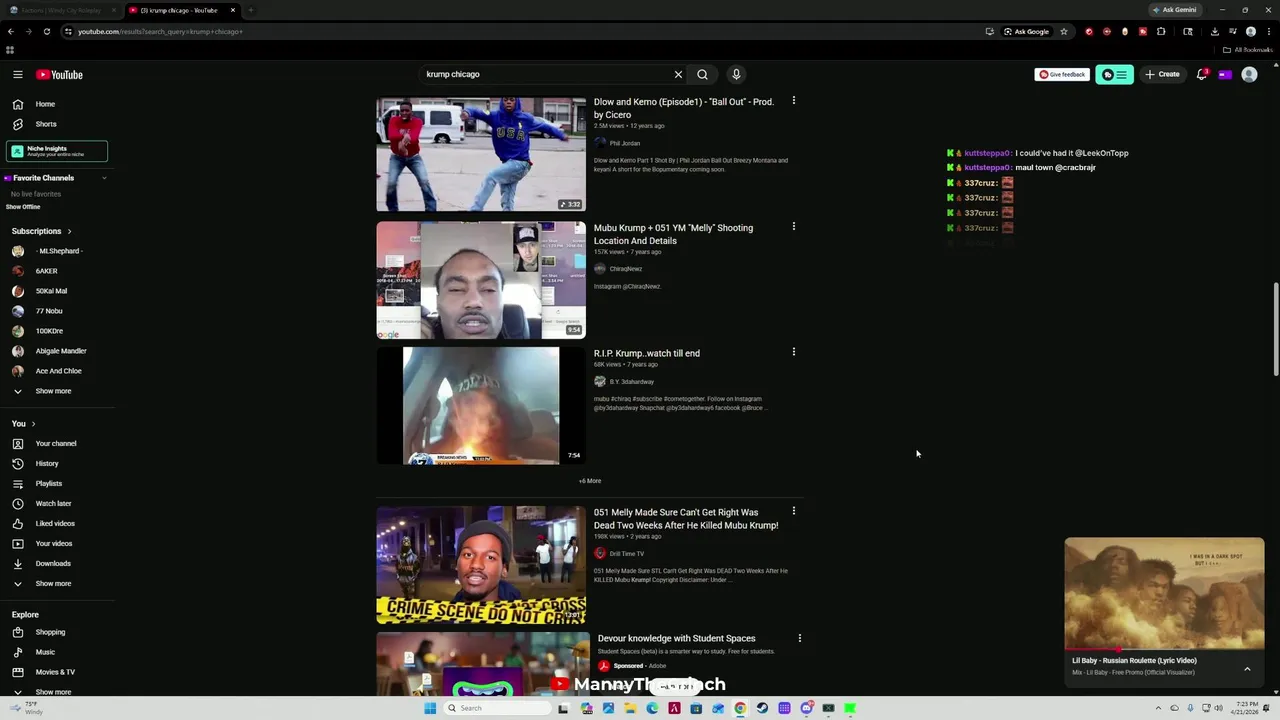Click the Create button
1280x720 pixels.
(x=1162, y=74)
